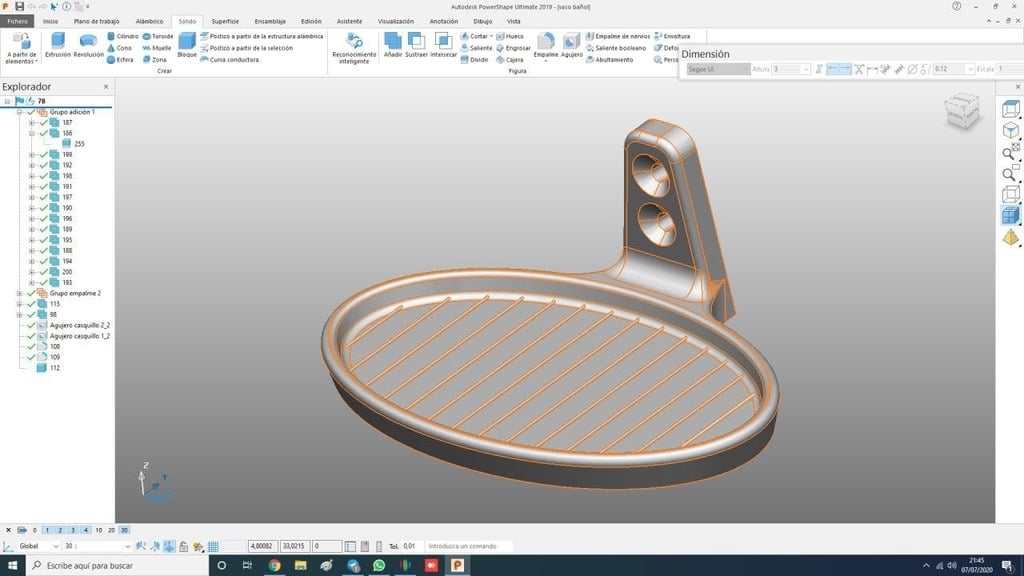Create a Toroide primitive
This screenshot has height=576, width=1024.
[x=157, y=37]
